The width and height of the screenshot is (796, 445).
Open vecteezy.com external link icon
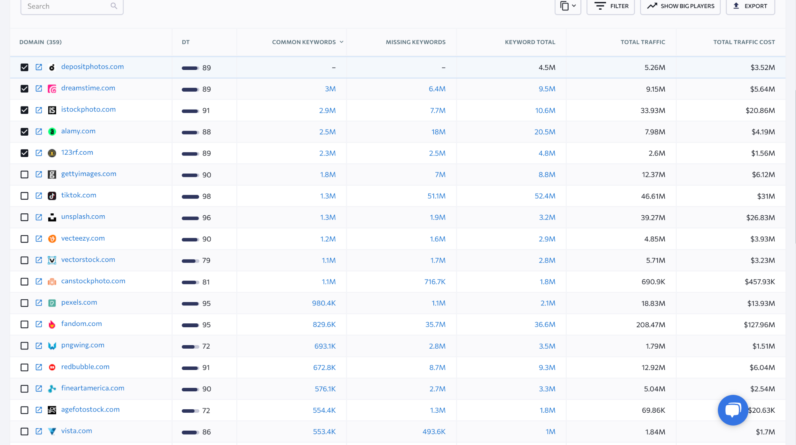(39, 238)
